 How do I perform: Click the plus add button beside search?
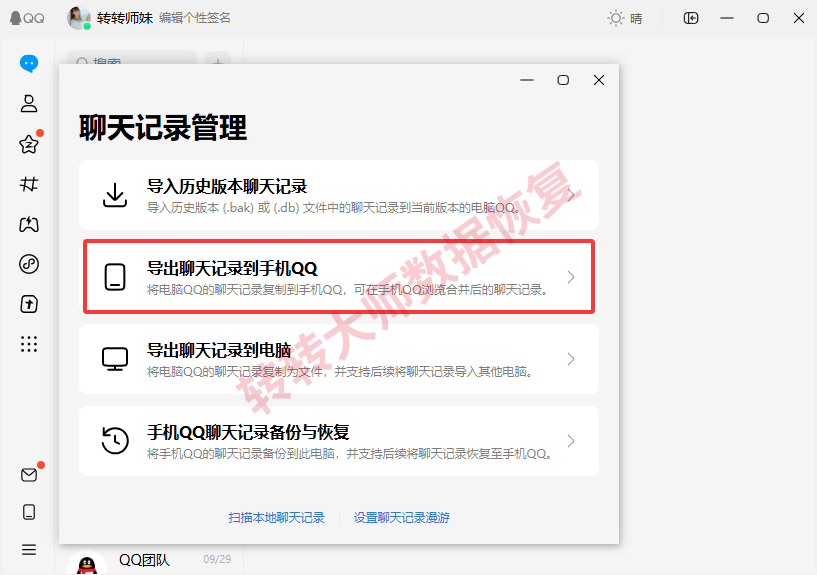pyautogui.click(x=218, y=58)
